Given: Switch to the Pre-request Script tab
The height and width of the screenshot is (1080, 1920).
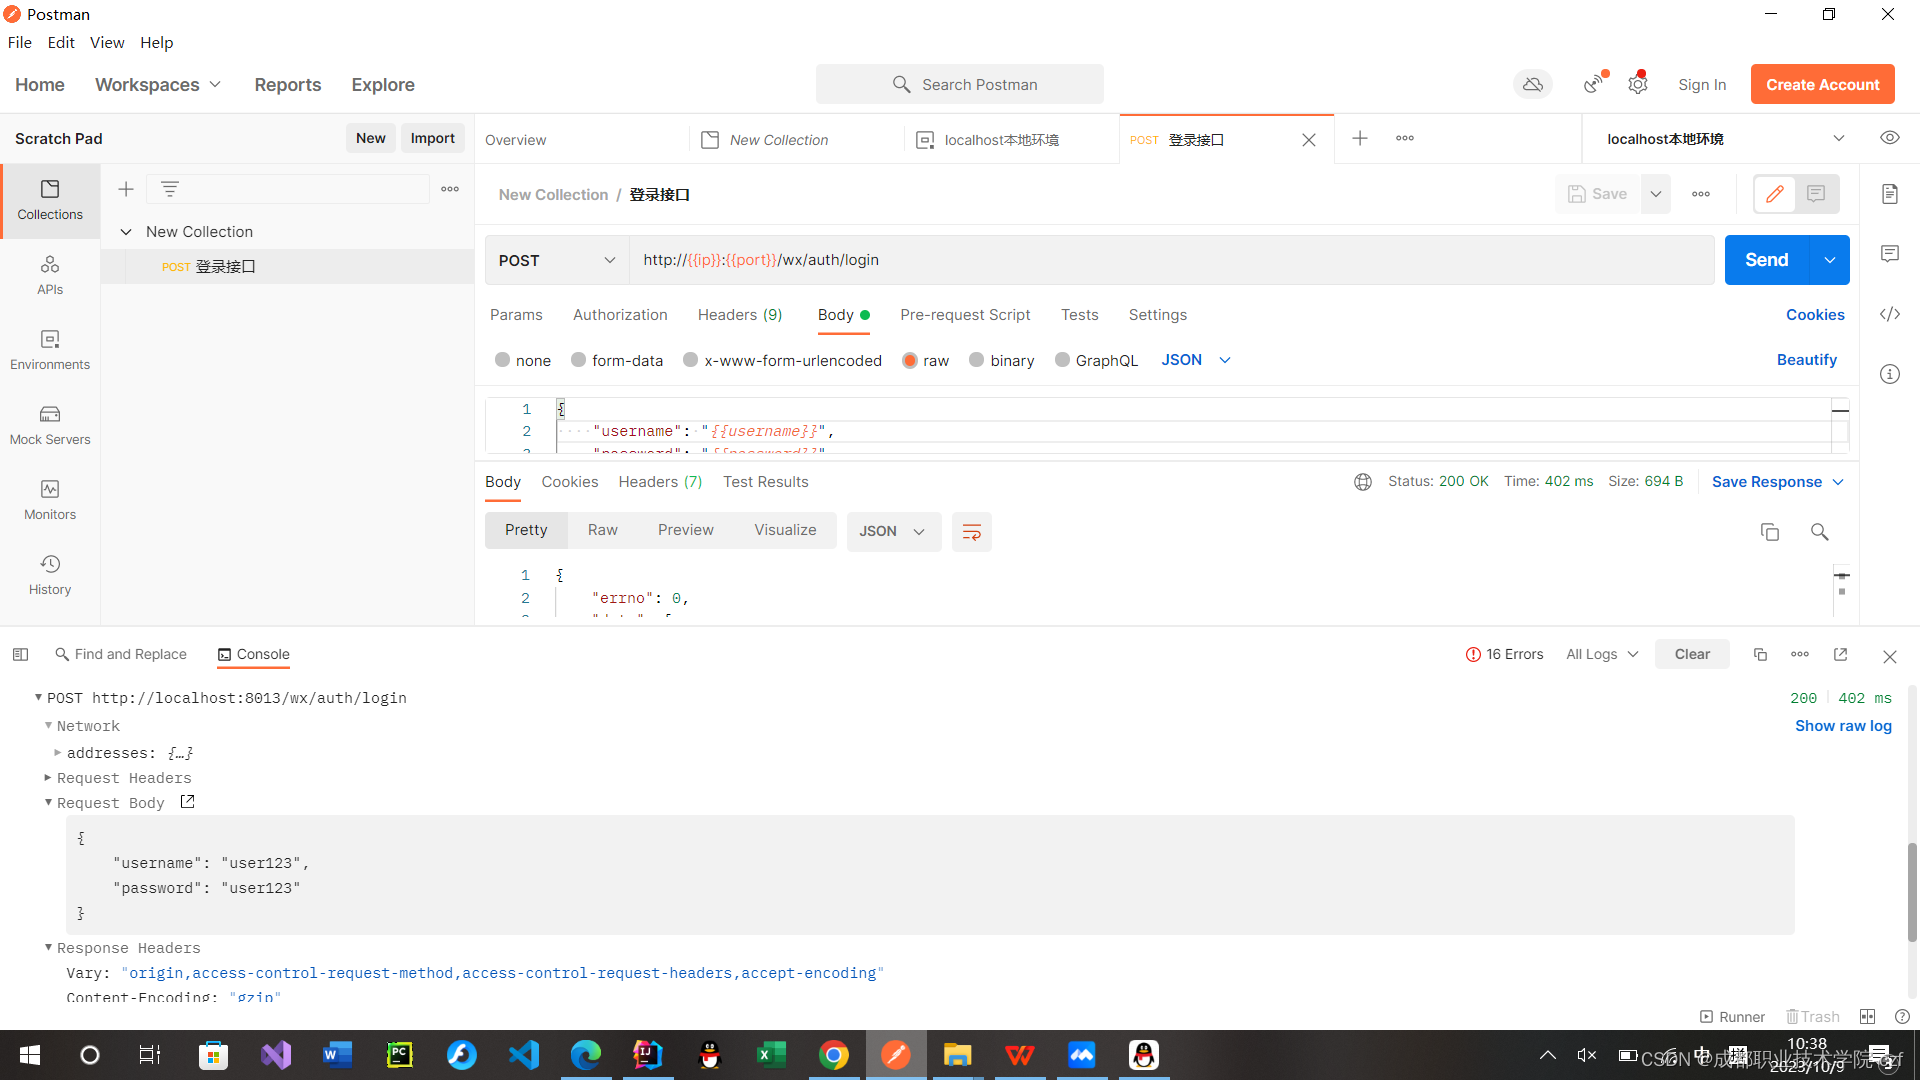Looking at the screenshot, I should [x=964, y=315].
